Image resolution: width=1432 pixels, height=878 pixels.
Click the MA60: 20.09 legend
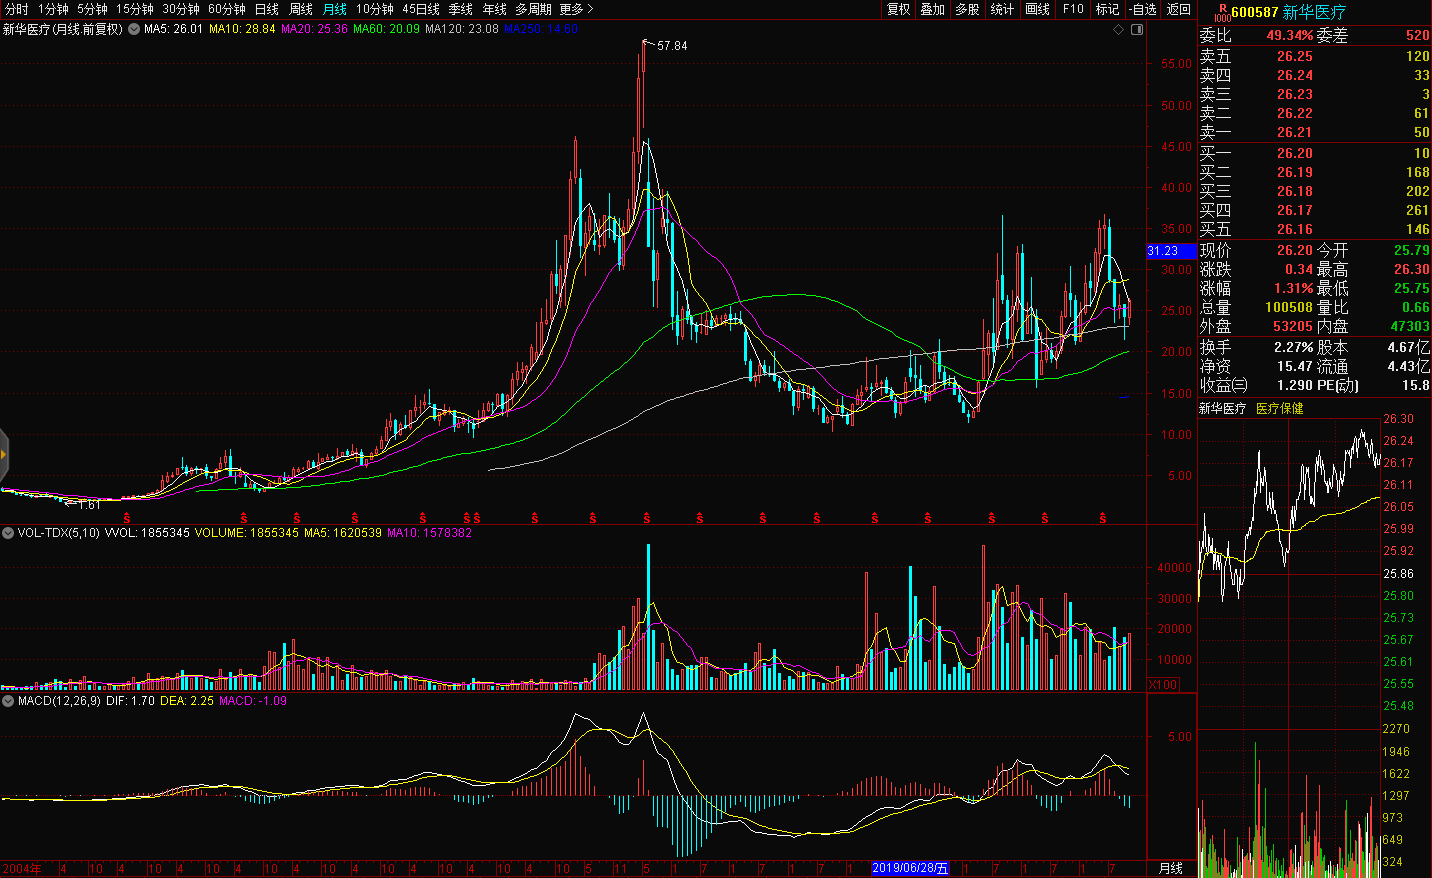click(386, 29)
